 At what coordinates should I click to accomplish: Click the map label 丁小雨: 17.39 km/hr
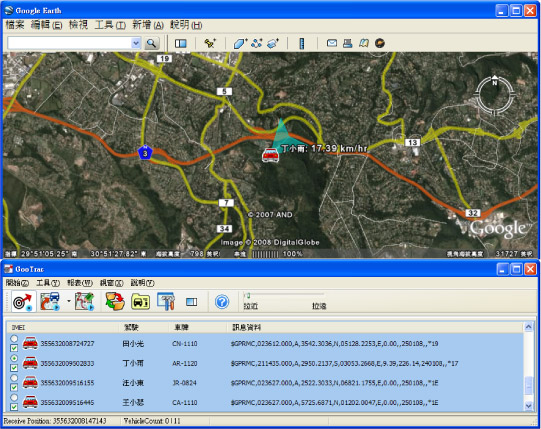point(324,149)
